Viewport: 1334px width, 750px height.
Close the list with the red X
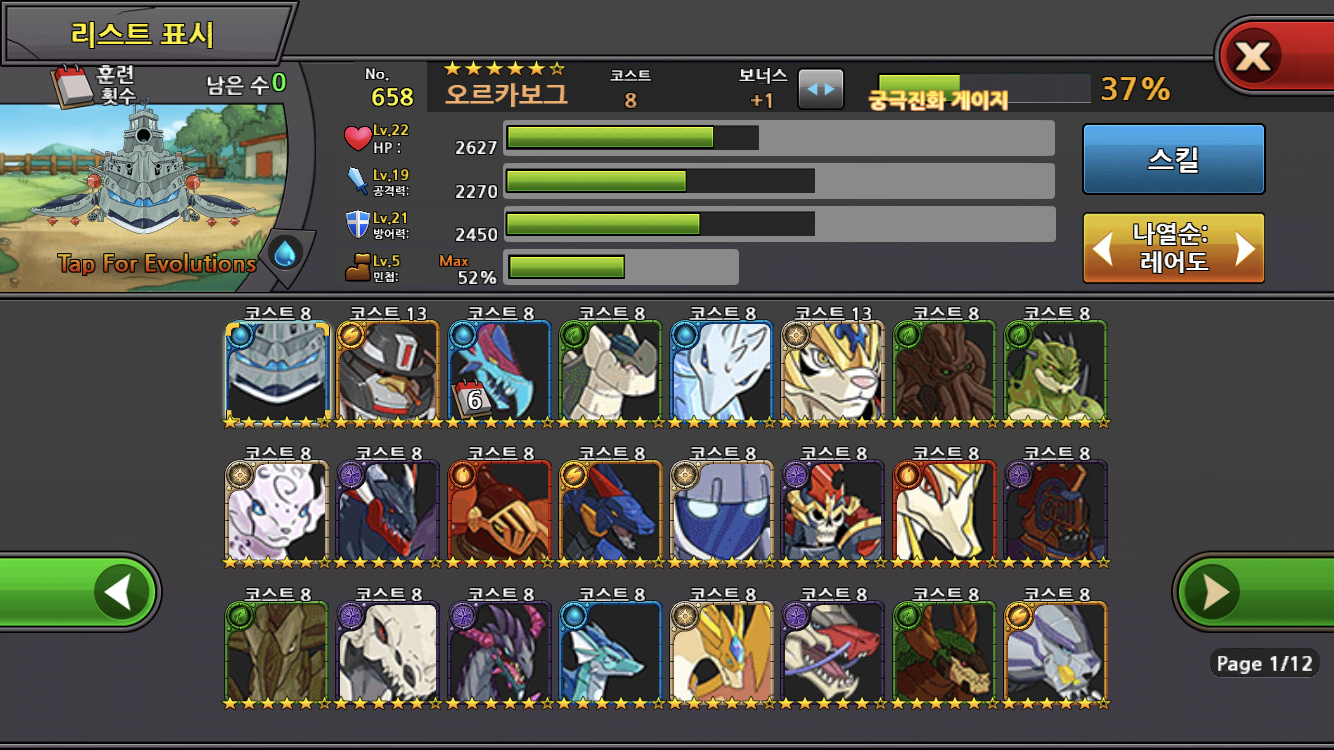pyautogui.click(x=1274, y=56)
